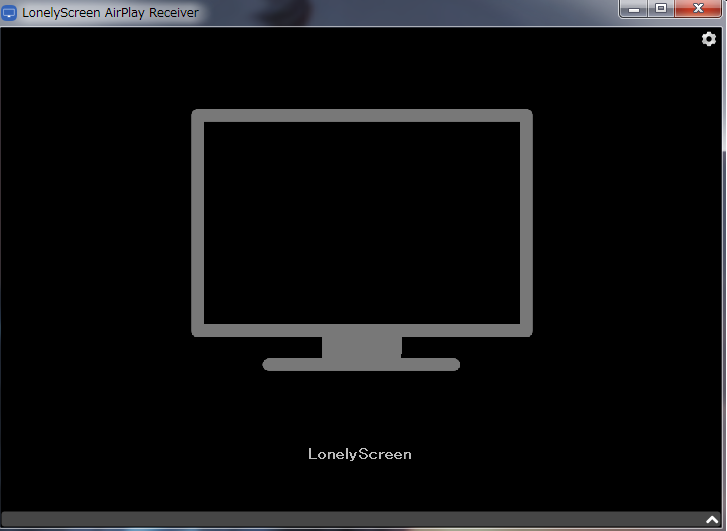Open settings via the gear icon
This screenshot has height=531, width=727.
coord(708,39)
